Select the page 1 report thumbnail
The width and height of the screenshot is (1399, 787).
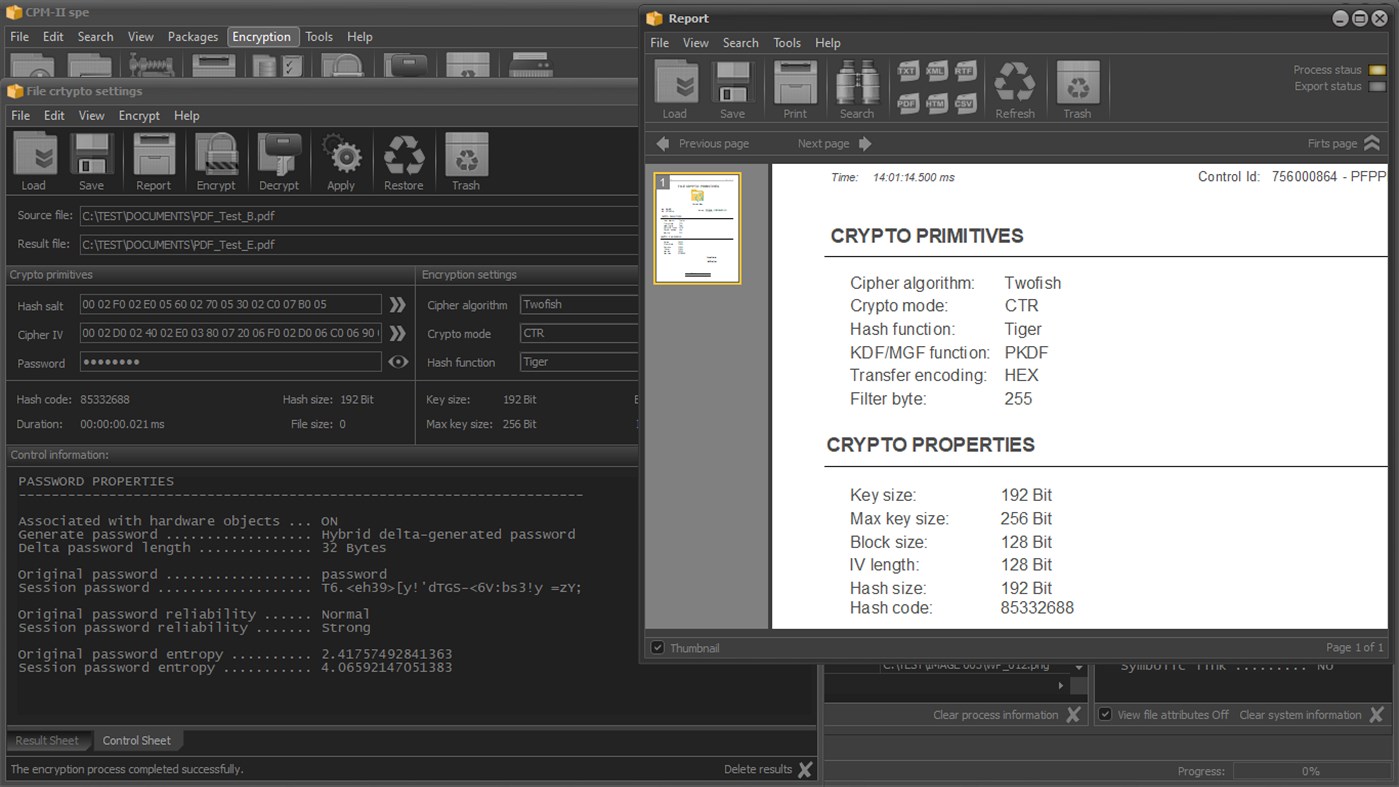pyautogui.click(x=697, y=229)
